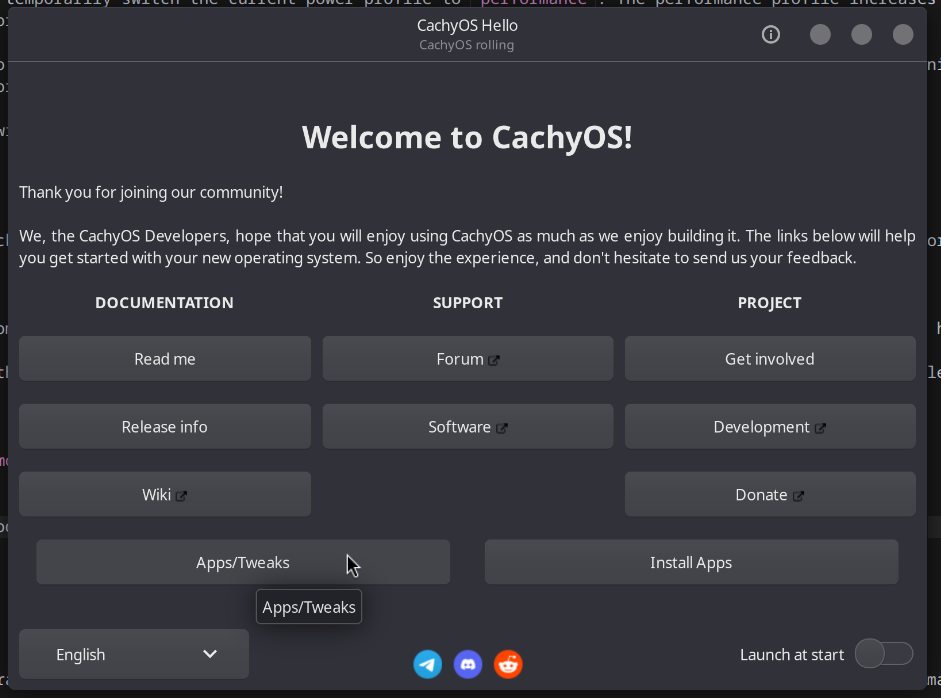941x698 pixels.
Task: Click the SUPPORT column heading
Action: tap(468, 302)
